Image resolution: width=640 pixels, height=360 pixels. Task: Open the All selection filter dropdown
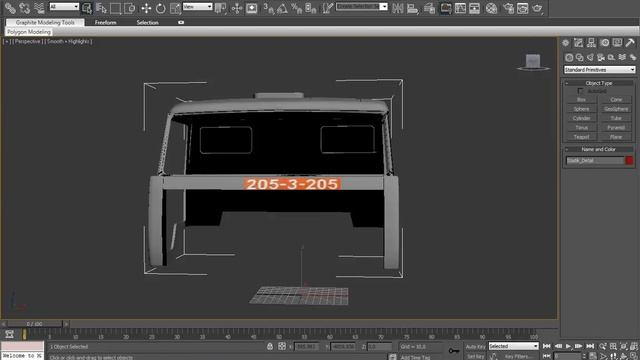click(64, 7)
